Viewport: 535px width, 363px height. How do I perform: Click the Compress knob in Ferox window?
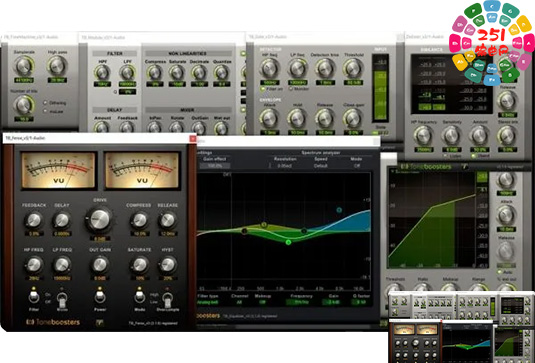tap(139, 220)
